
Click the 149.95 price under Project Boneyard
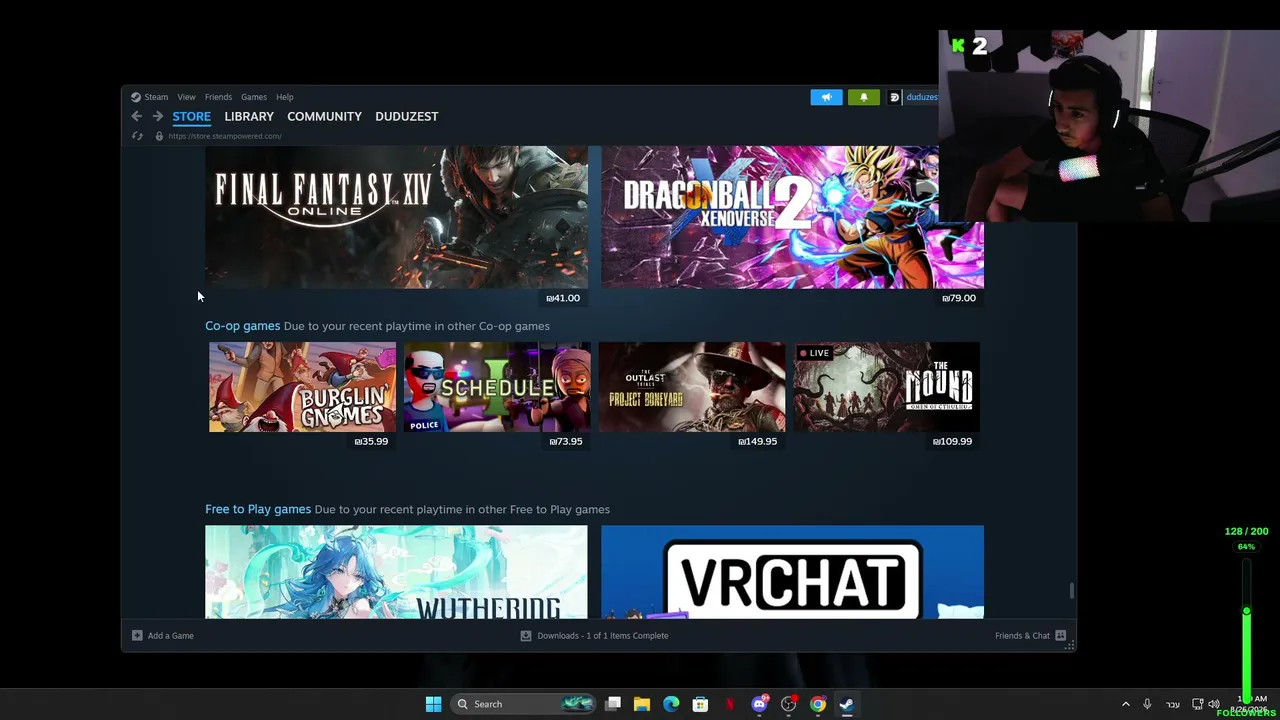click(757, 441)
